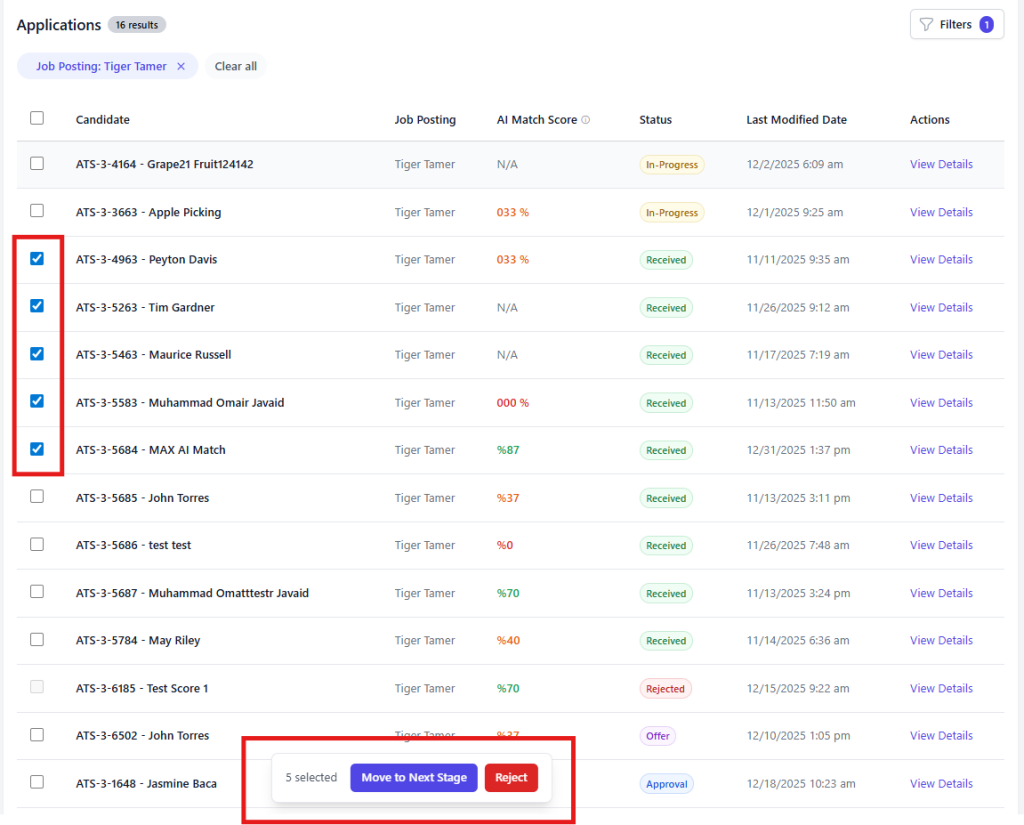Open View Details for Grape21 Fruit124142
1024x825 pixels.
(941, 165)
